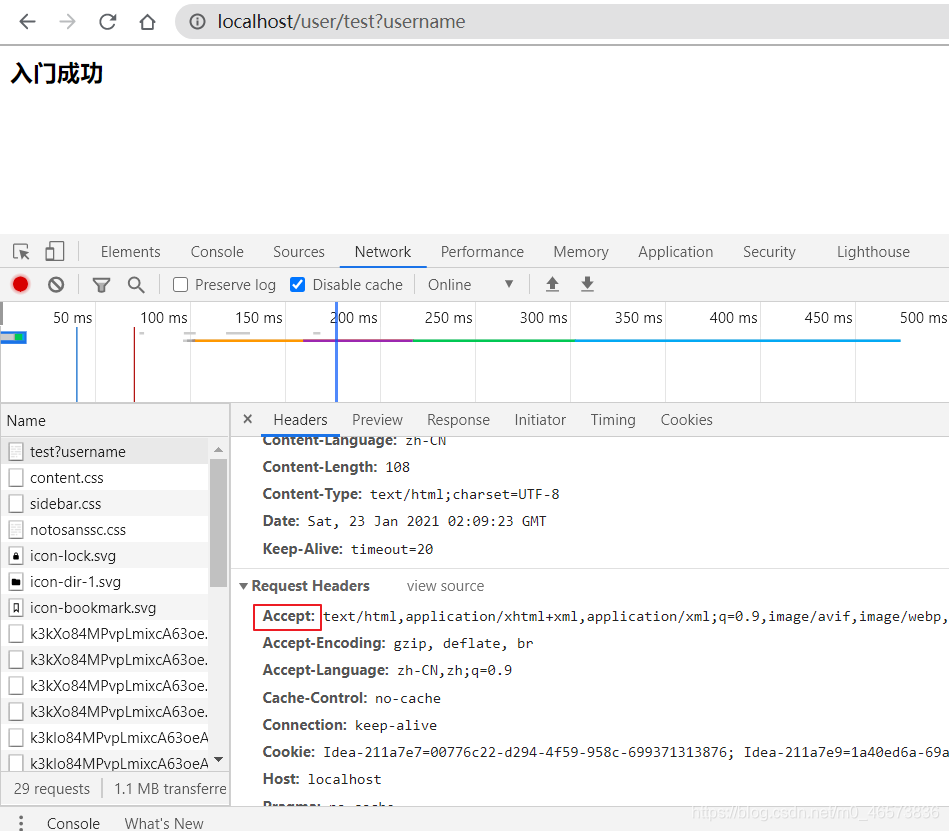The height and width of the screenshot is (831, 949).
Task: Select the sidebar.css request
Action: pyautogui.click(x=105, y=504)
